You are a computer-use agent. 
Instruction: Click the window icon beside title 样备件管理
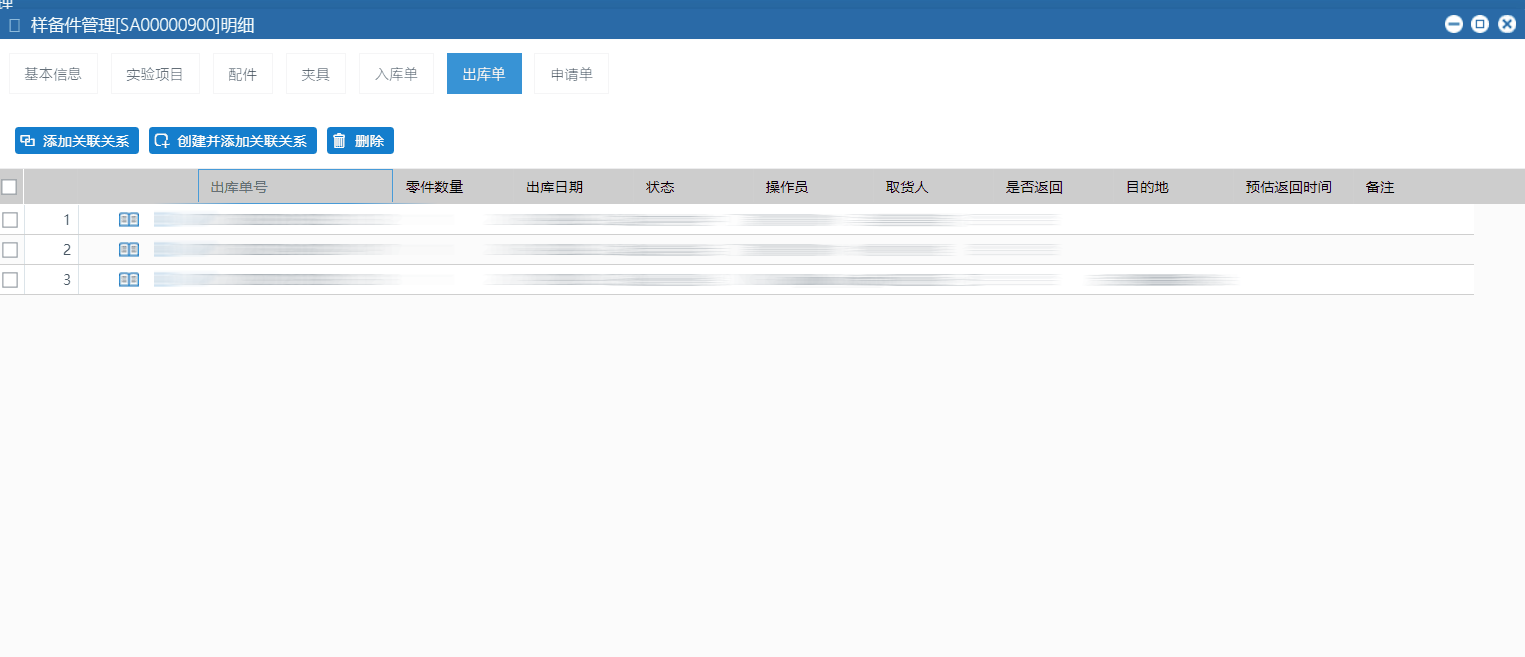(x=14, y=25)
